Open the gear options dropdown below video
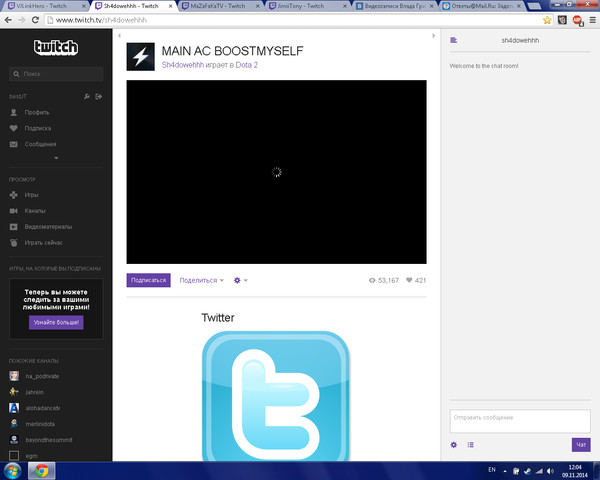The width and height of the screenshot is (600, 480). click(x=241, y=280)
